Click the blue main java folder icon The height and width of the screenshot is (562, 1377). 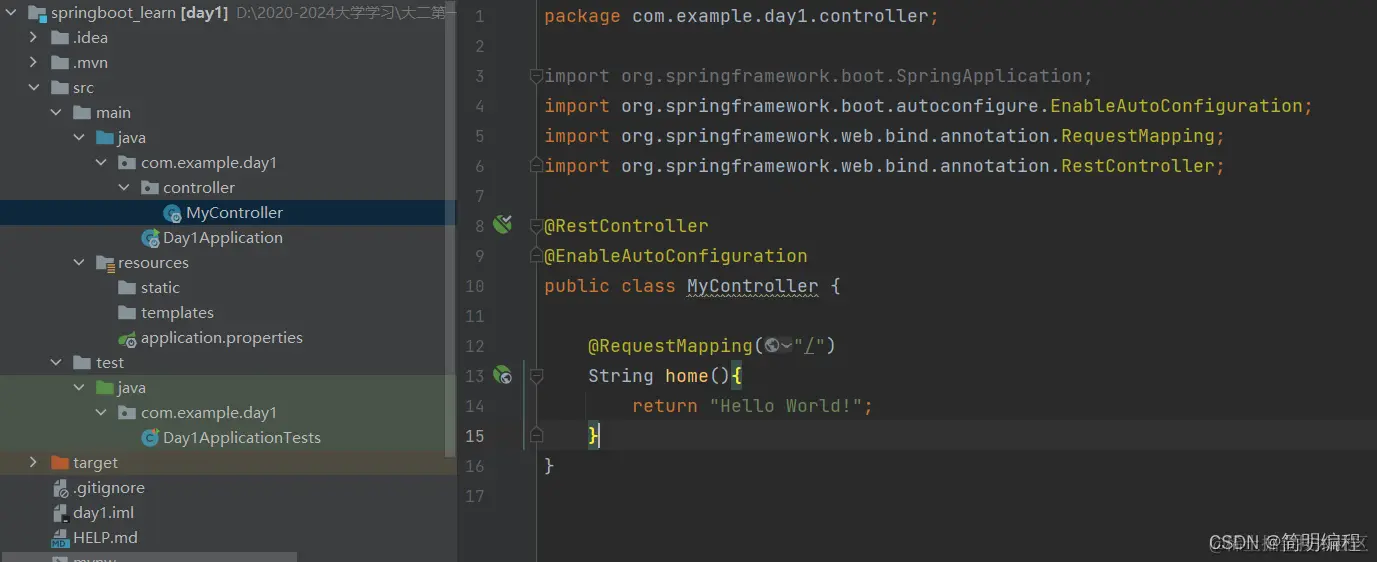[x=105, y=138]
